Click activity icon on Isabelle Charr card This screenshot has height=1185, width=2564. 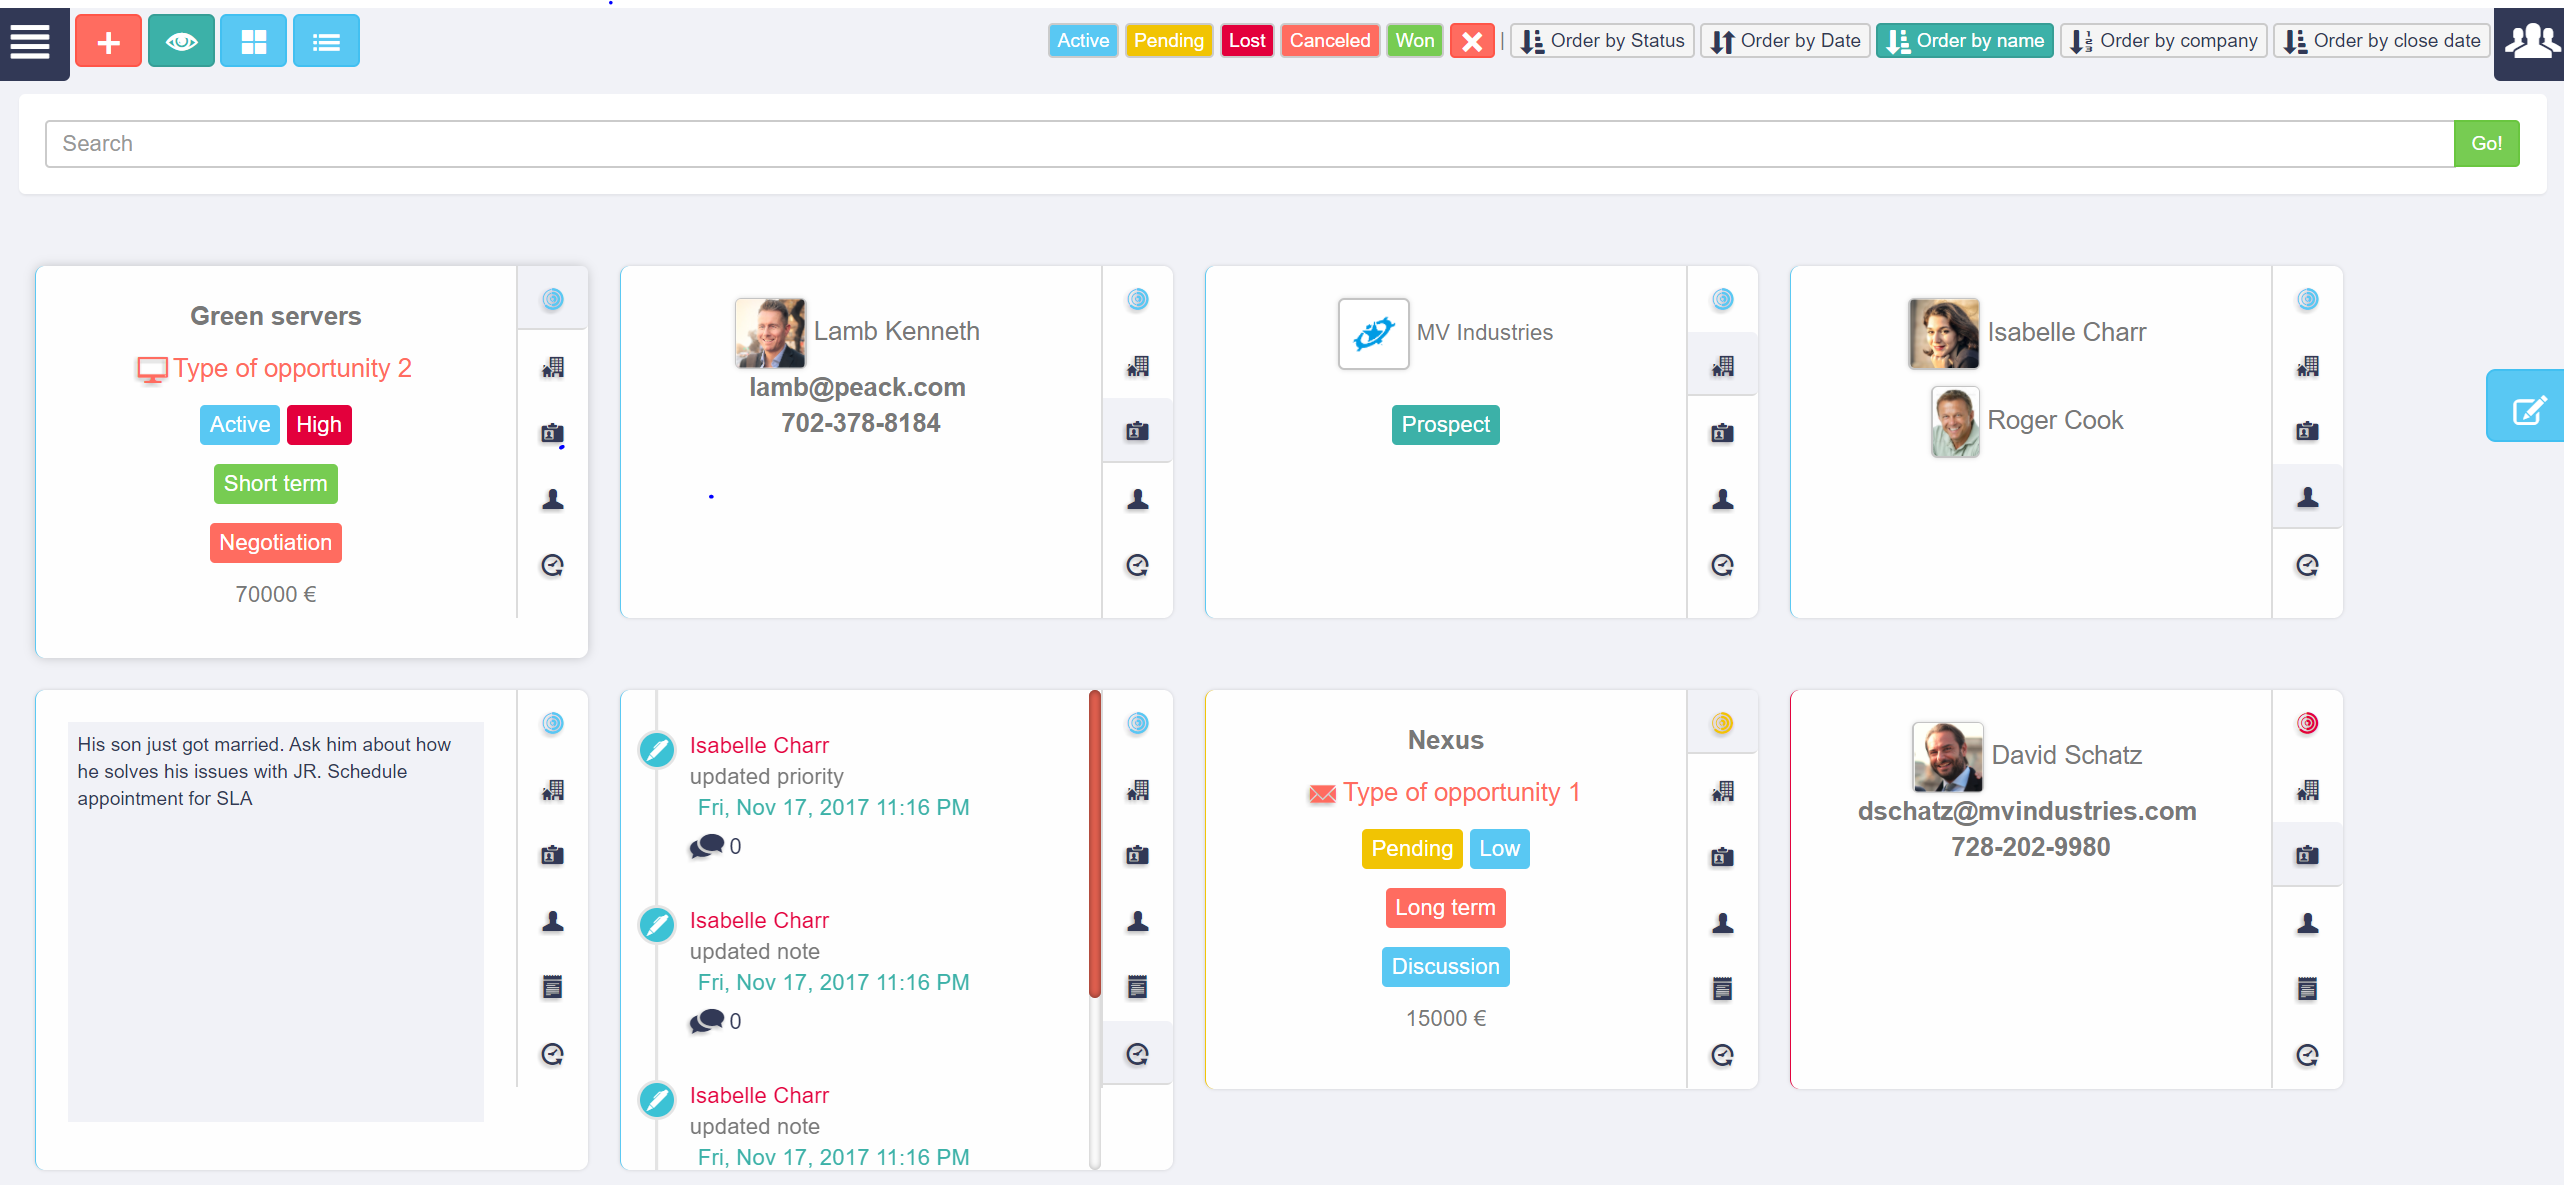2308,566
